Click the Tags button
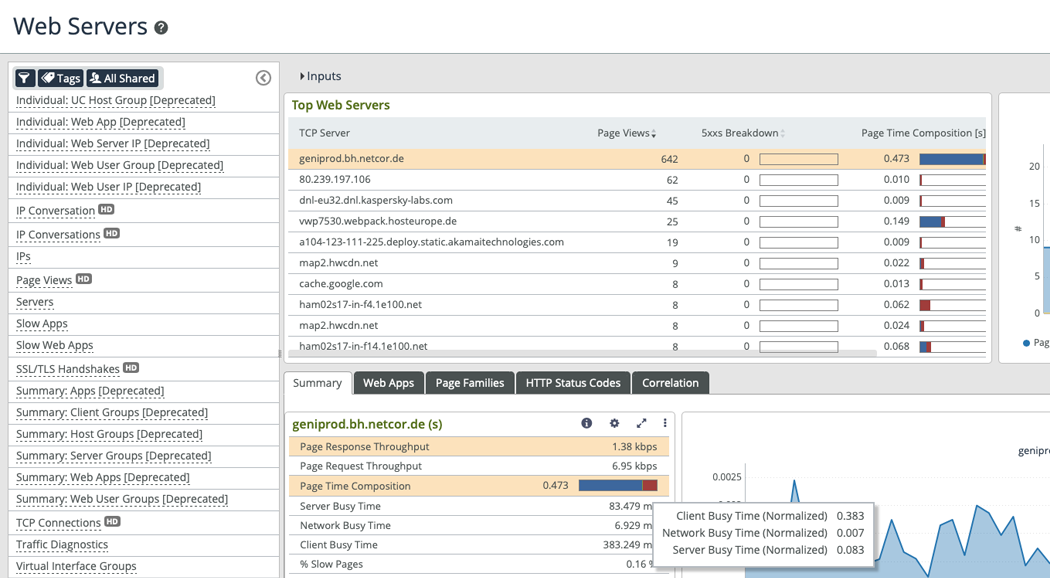The image size is (1050, 578). pyautogui.click(x=60, y=78)
